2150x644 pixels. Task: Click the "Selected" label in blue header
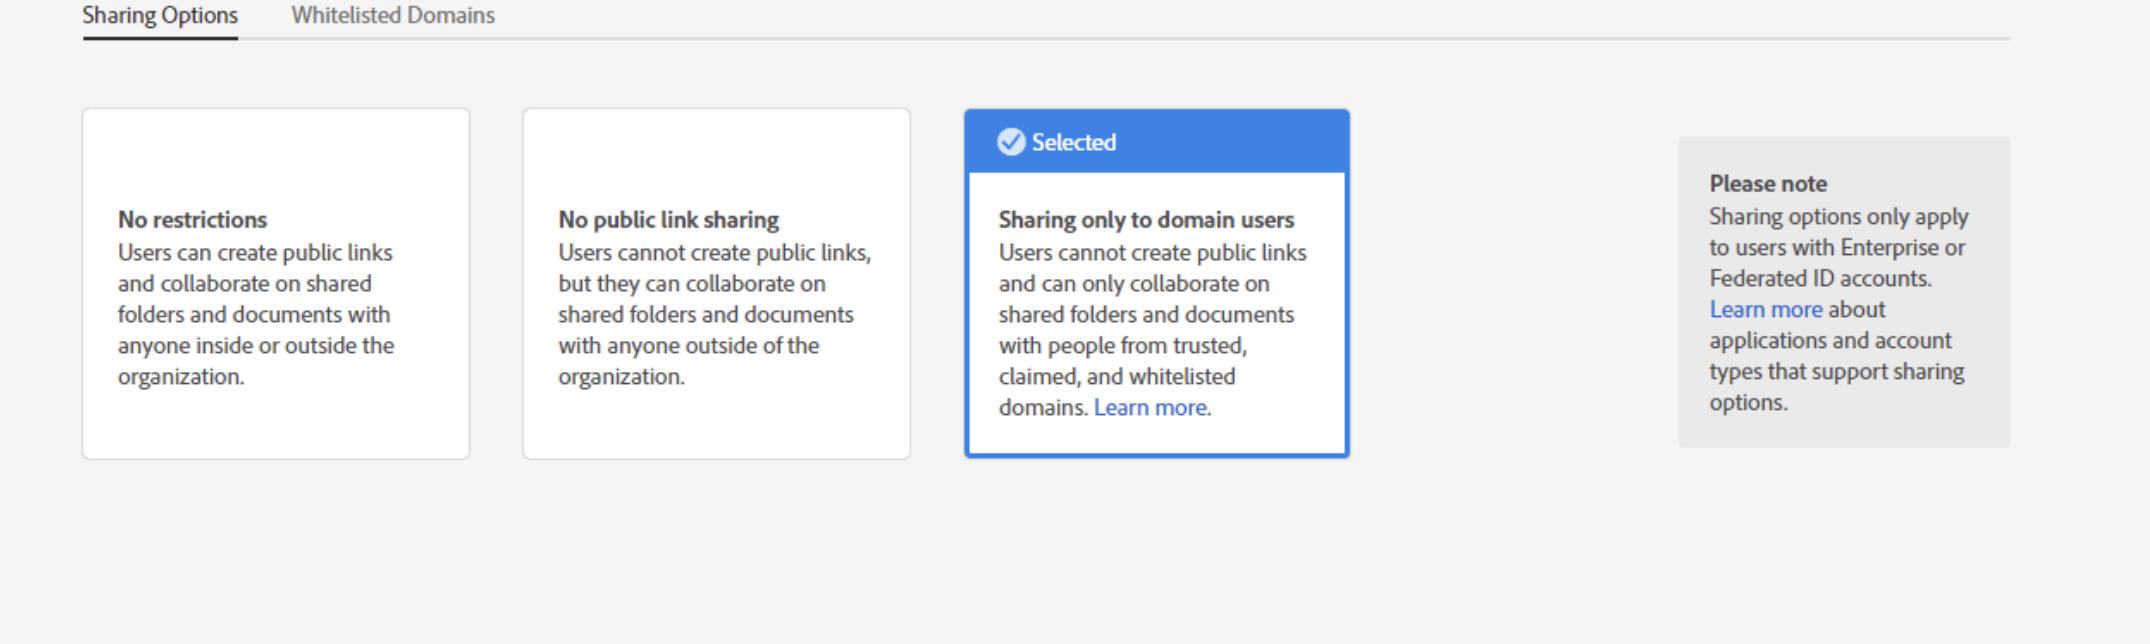[1073, 142]
